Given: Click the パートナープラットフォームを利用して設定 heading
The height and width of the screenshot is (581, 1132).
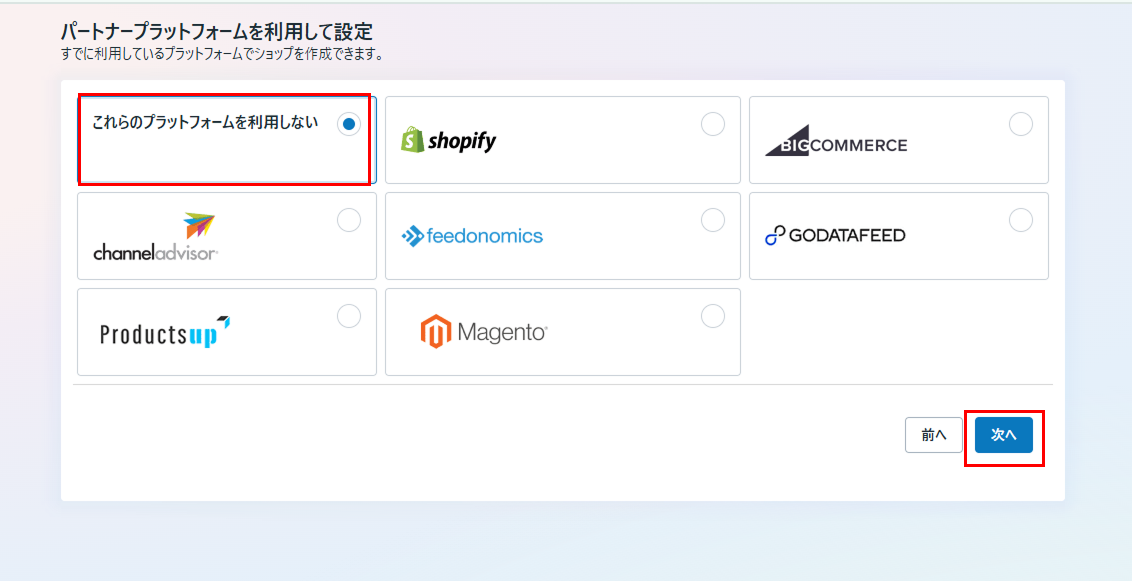Looking at the screenshot, I should [216, 32].
